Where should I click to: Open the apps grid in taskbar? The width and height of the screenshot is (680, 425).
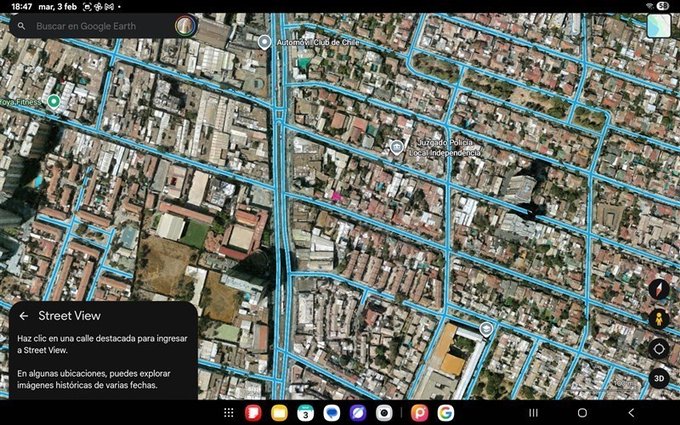(x=229, y=412)
